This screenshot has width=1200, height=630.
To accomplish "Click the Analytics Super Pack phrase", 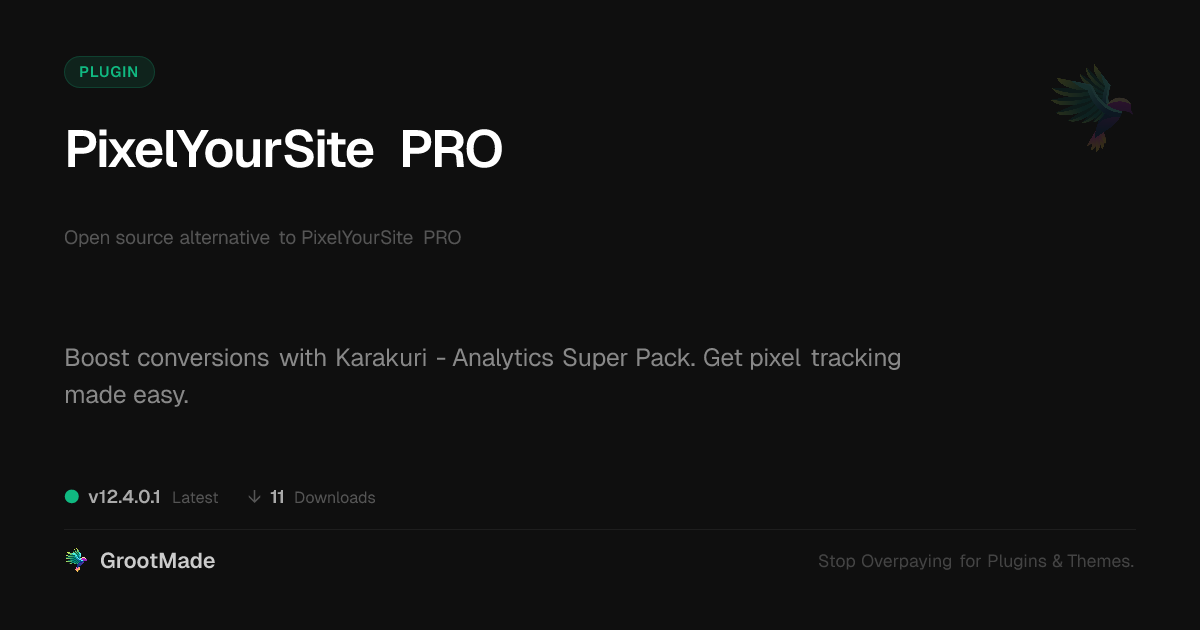I will (573, 358).
